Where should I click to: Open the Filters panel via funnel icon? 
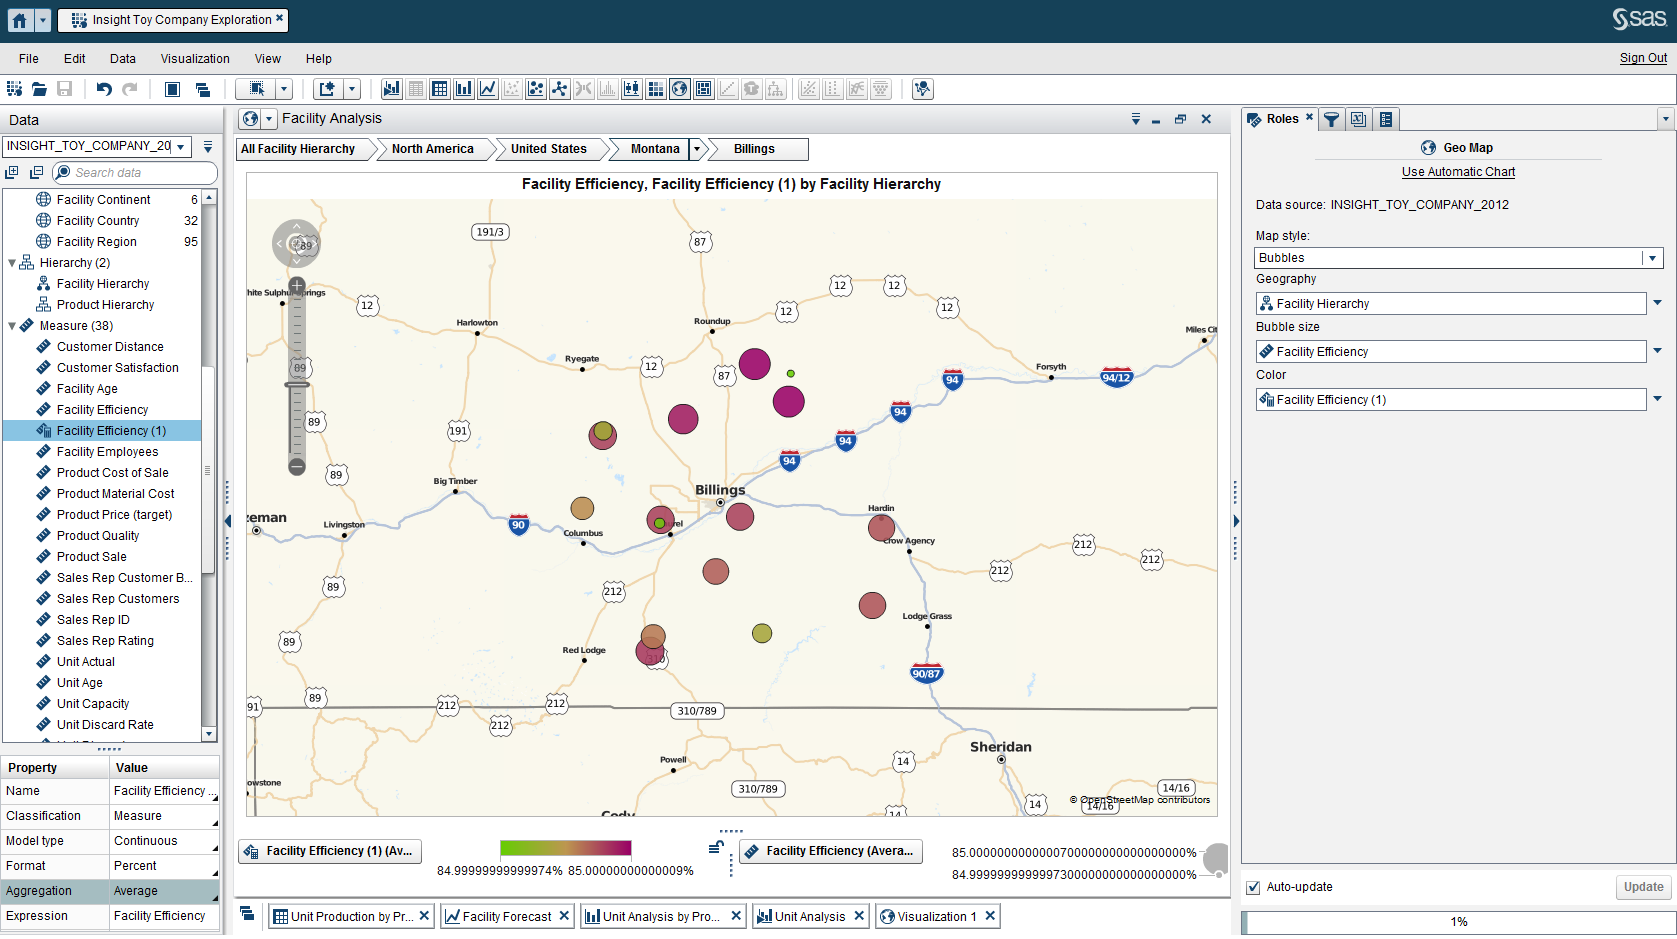1331,119
